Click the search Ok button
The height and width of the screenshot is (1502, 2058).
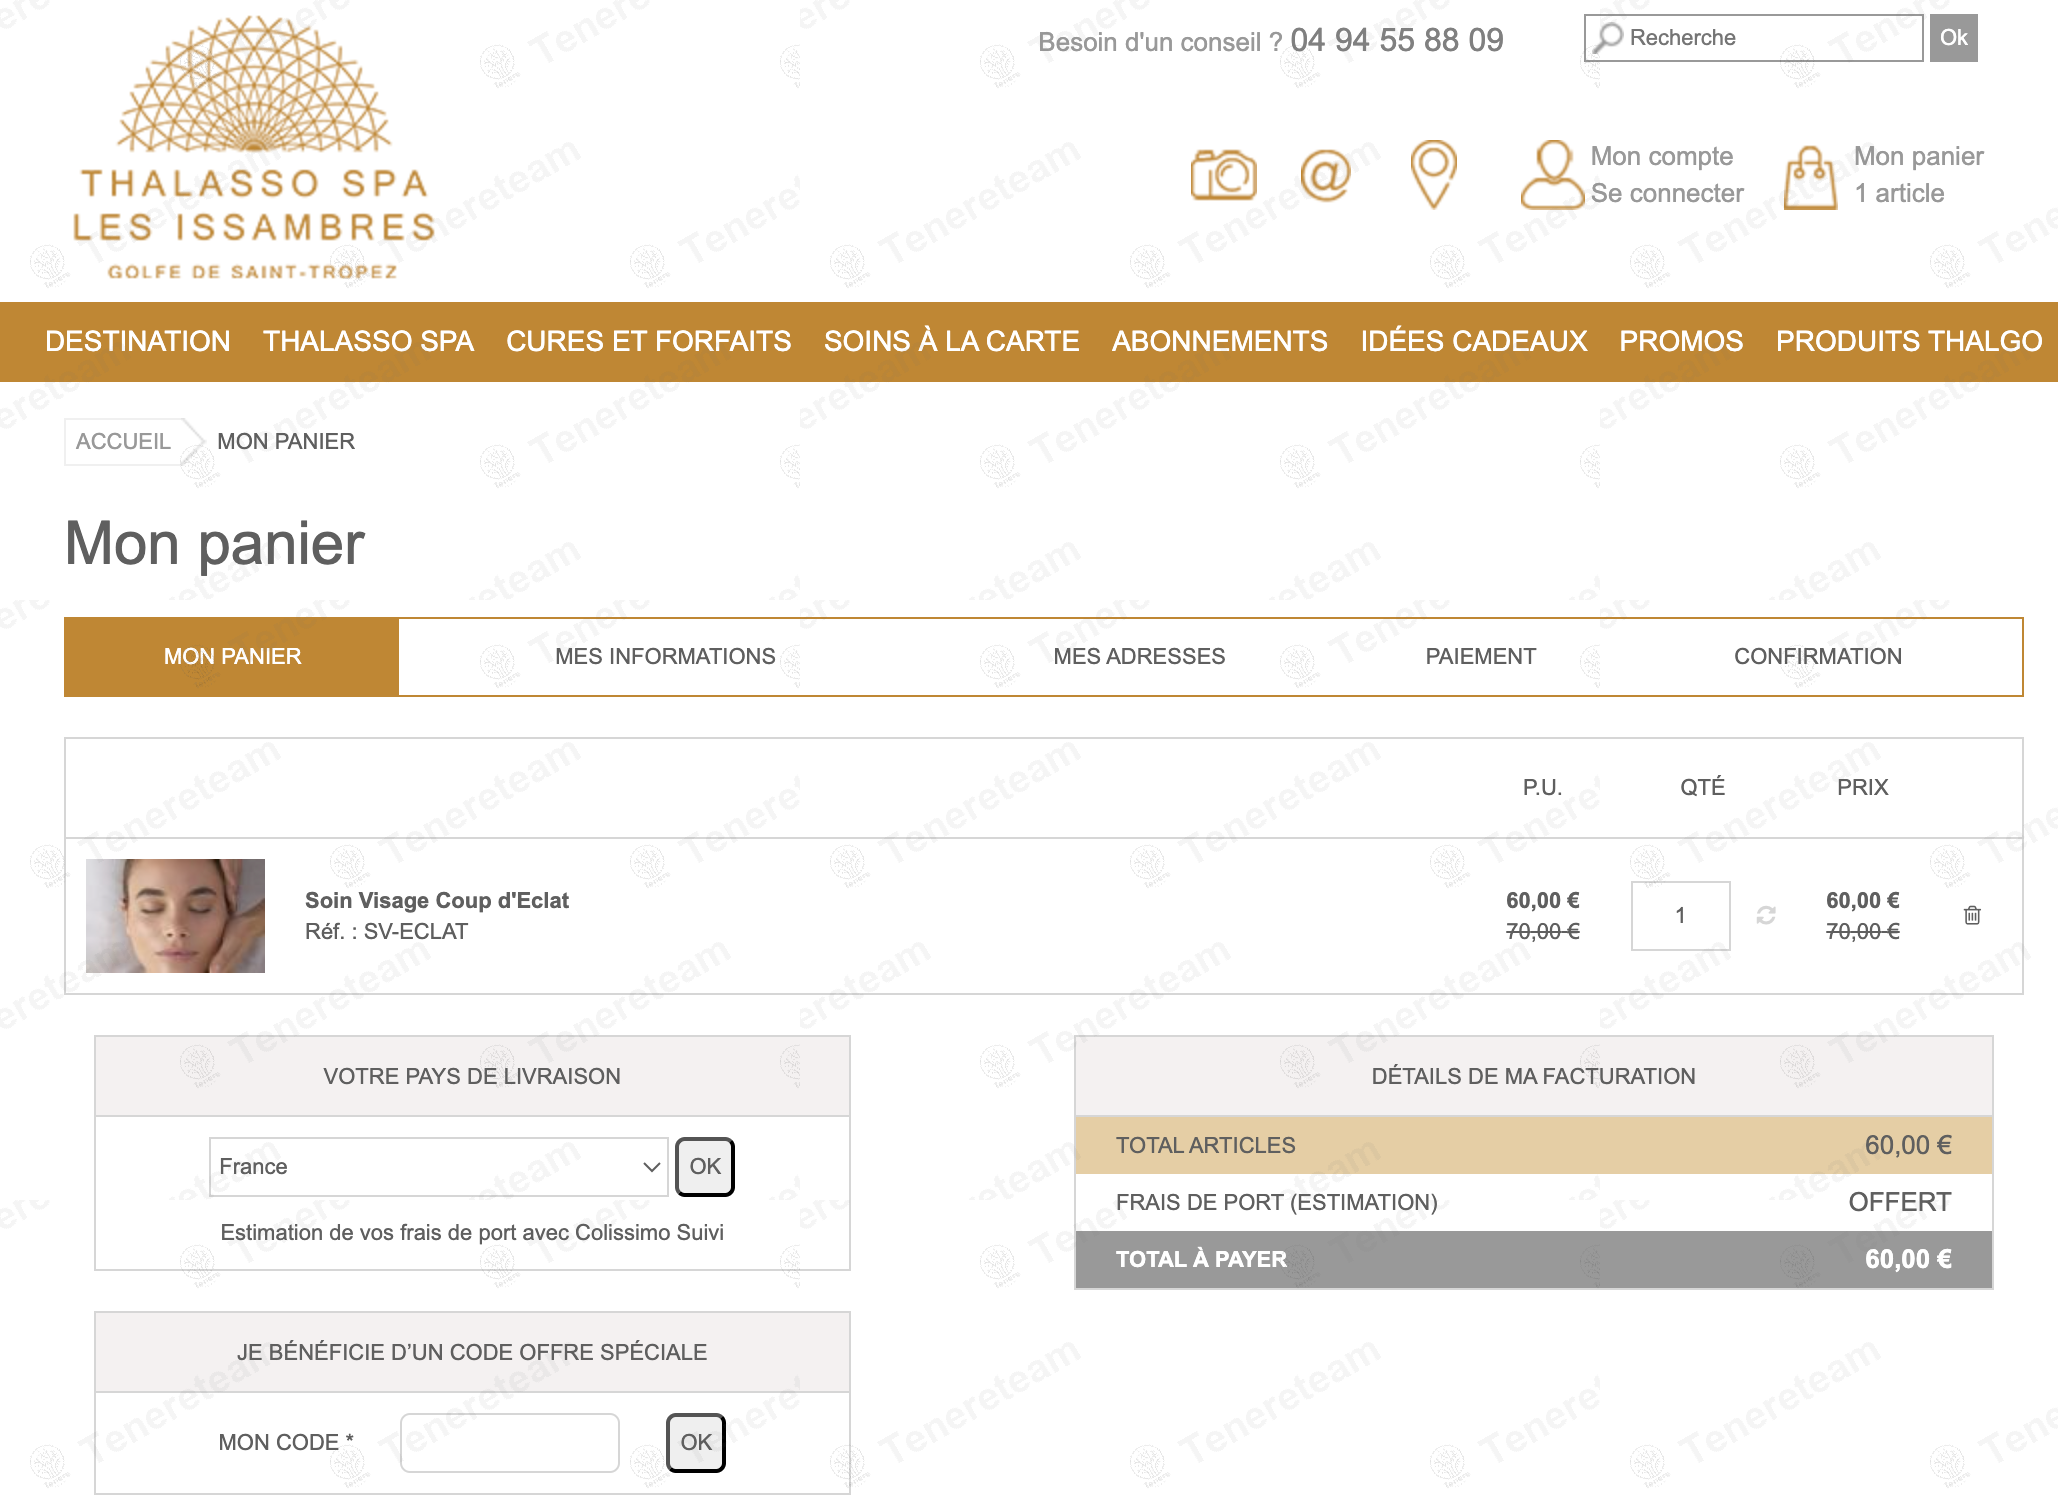1953,38
